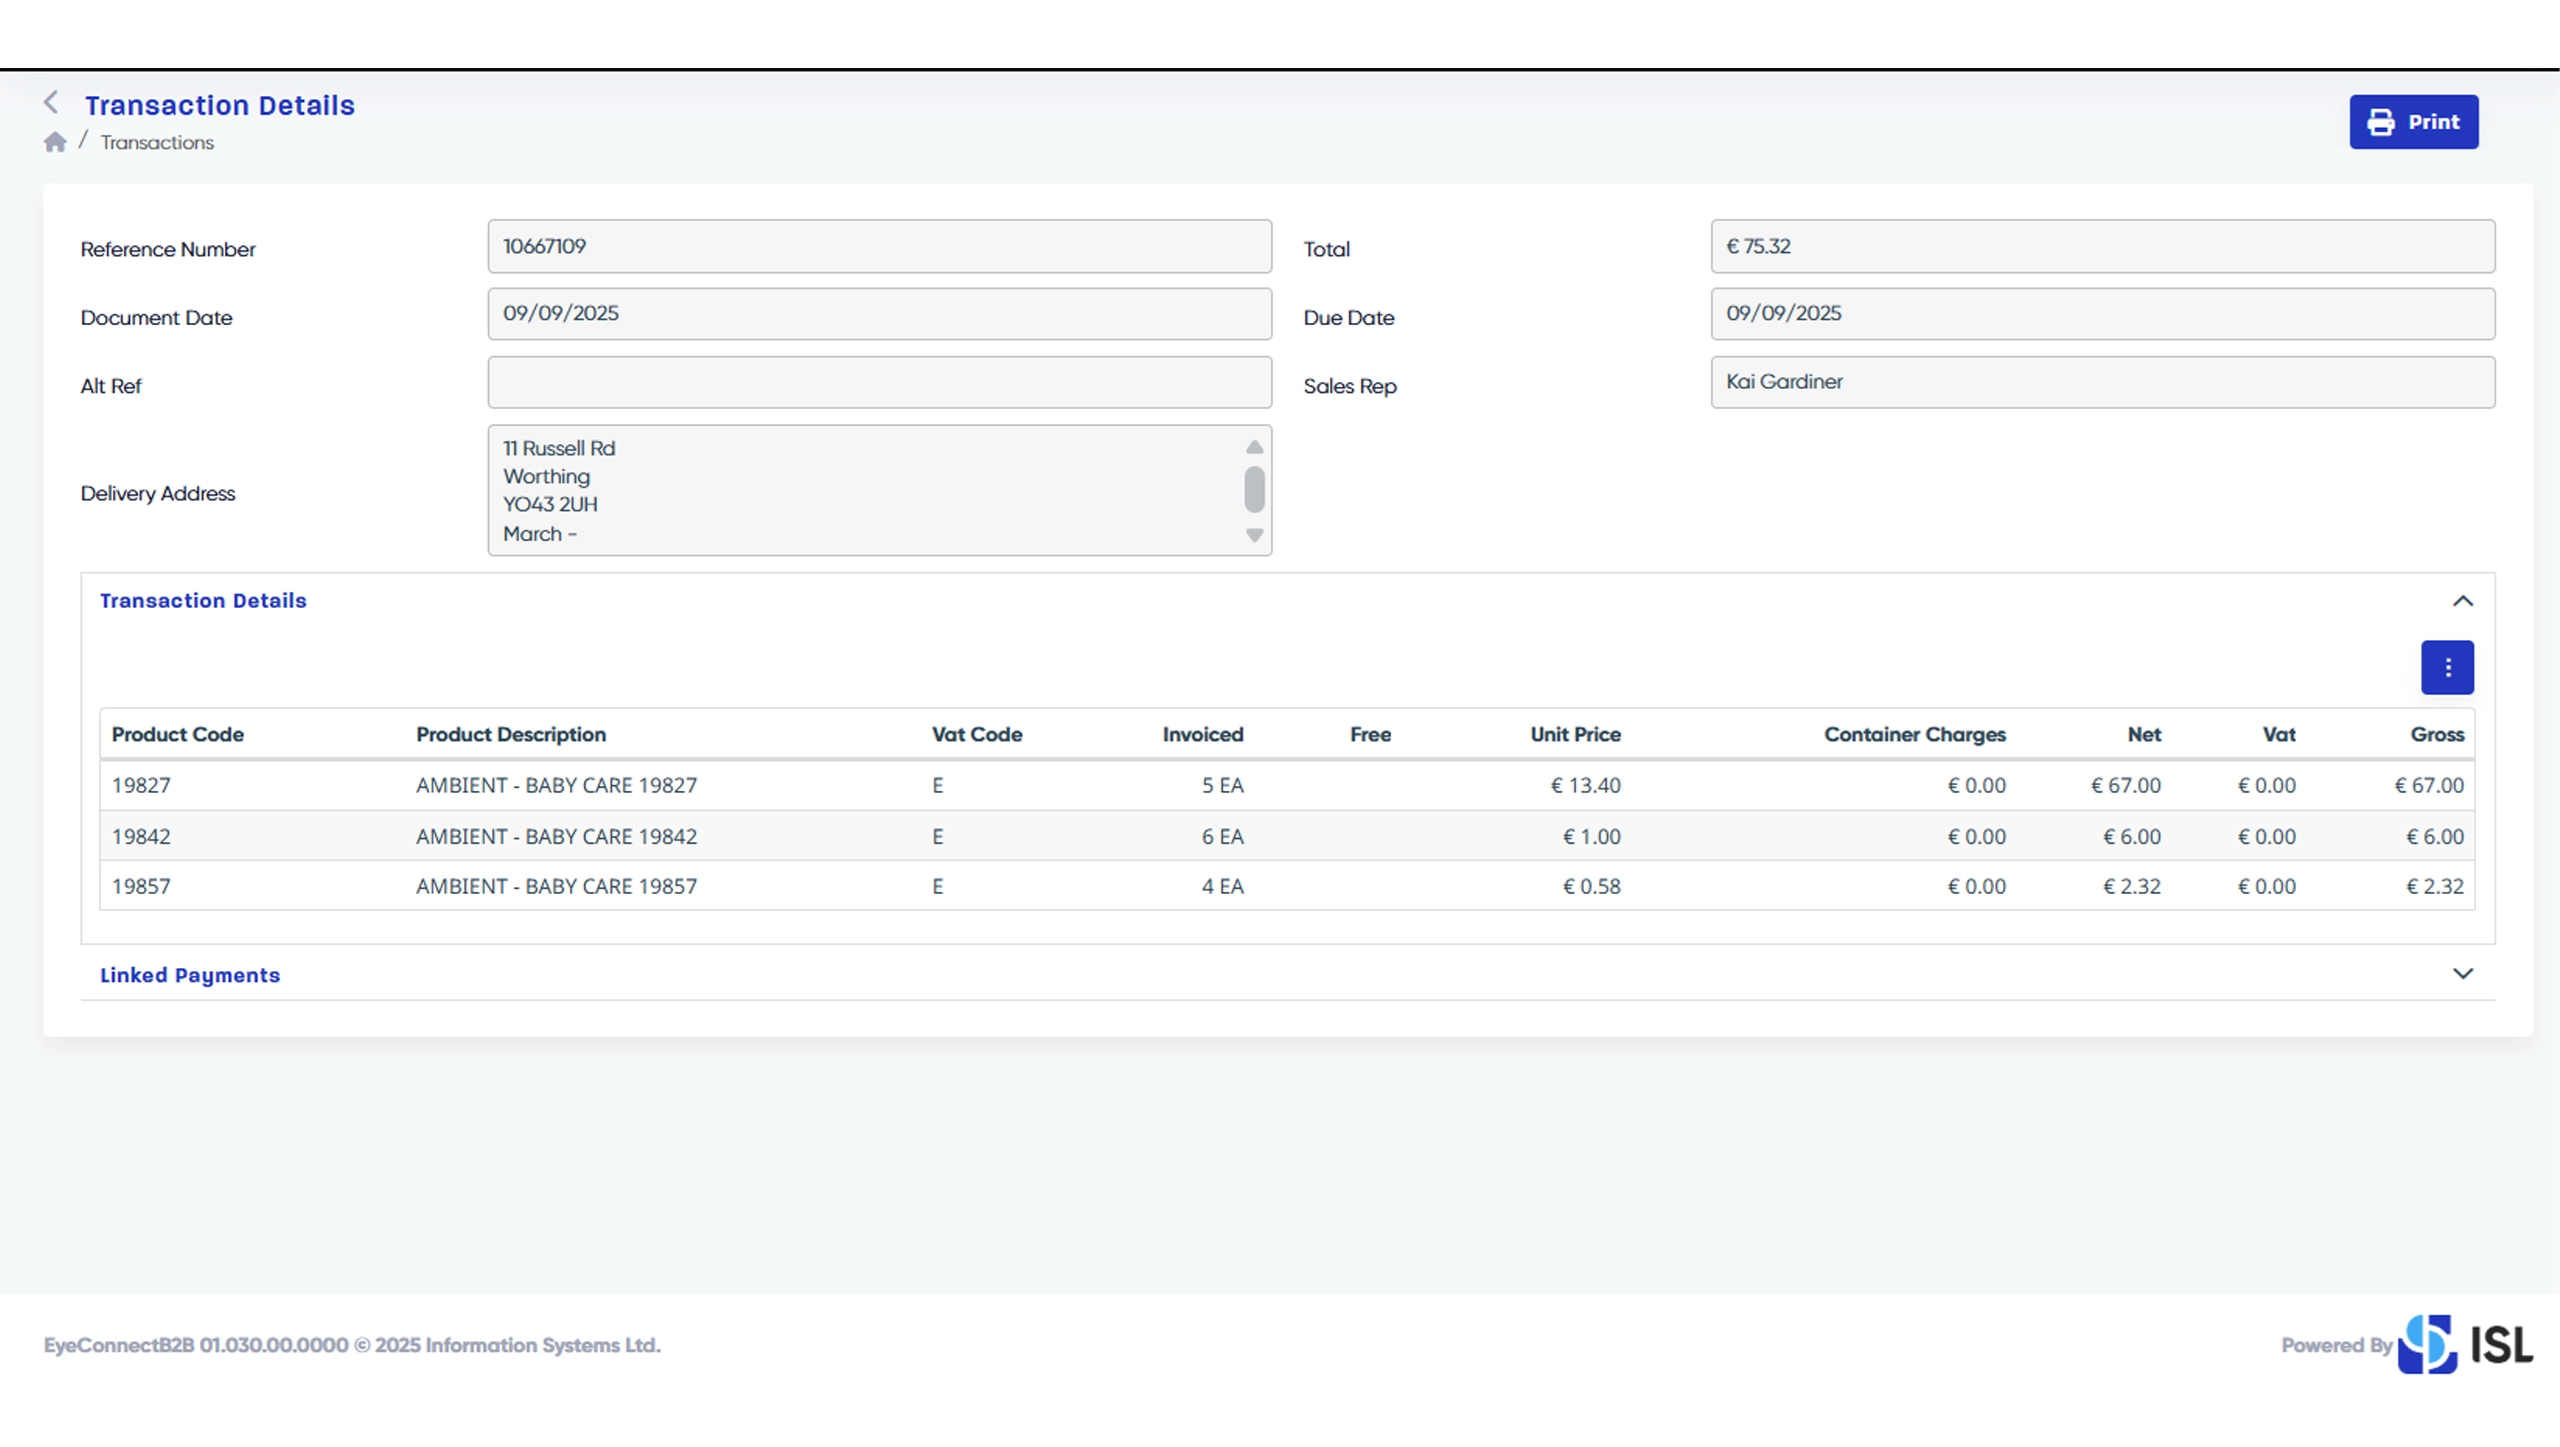Click the Linked Payments heading
Screen dimensions: 2560x1447
[190, 975]
